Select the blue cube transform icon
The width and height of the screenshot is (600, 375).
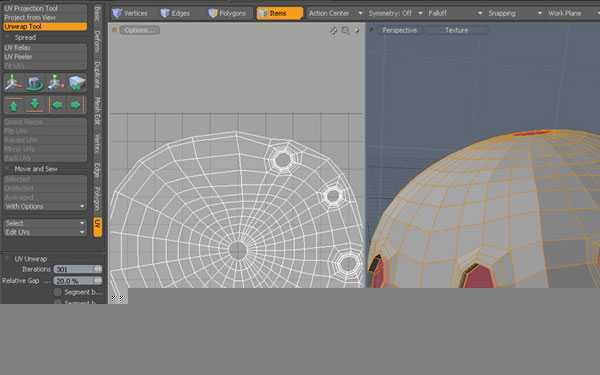coord(77,83)
